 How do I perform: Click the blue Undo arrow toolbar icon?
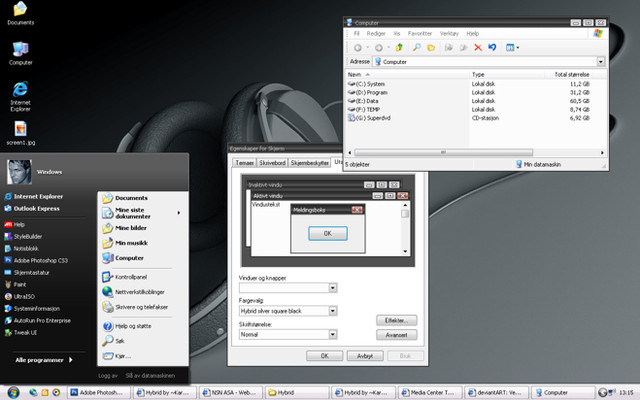click(x=492, y=47)
